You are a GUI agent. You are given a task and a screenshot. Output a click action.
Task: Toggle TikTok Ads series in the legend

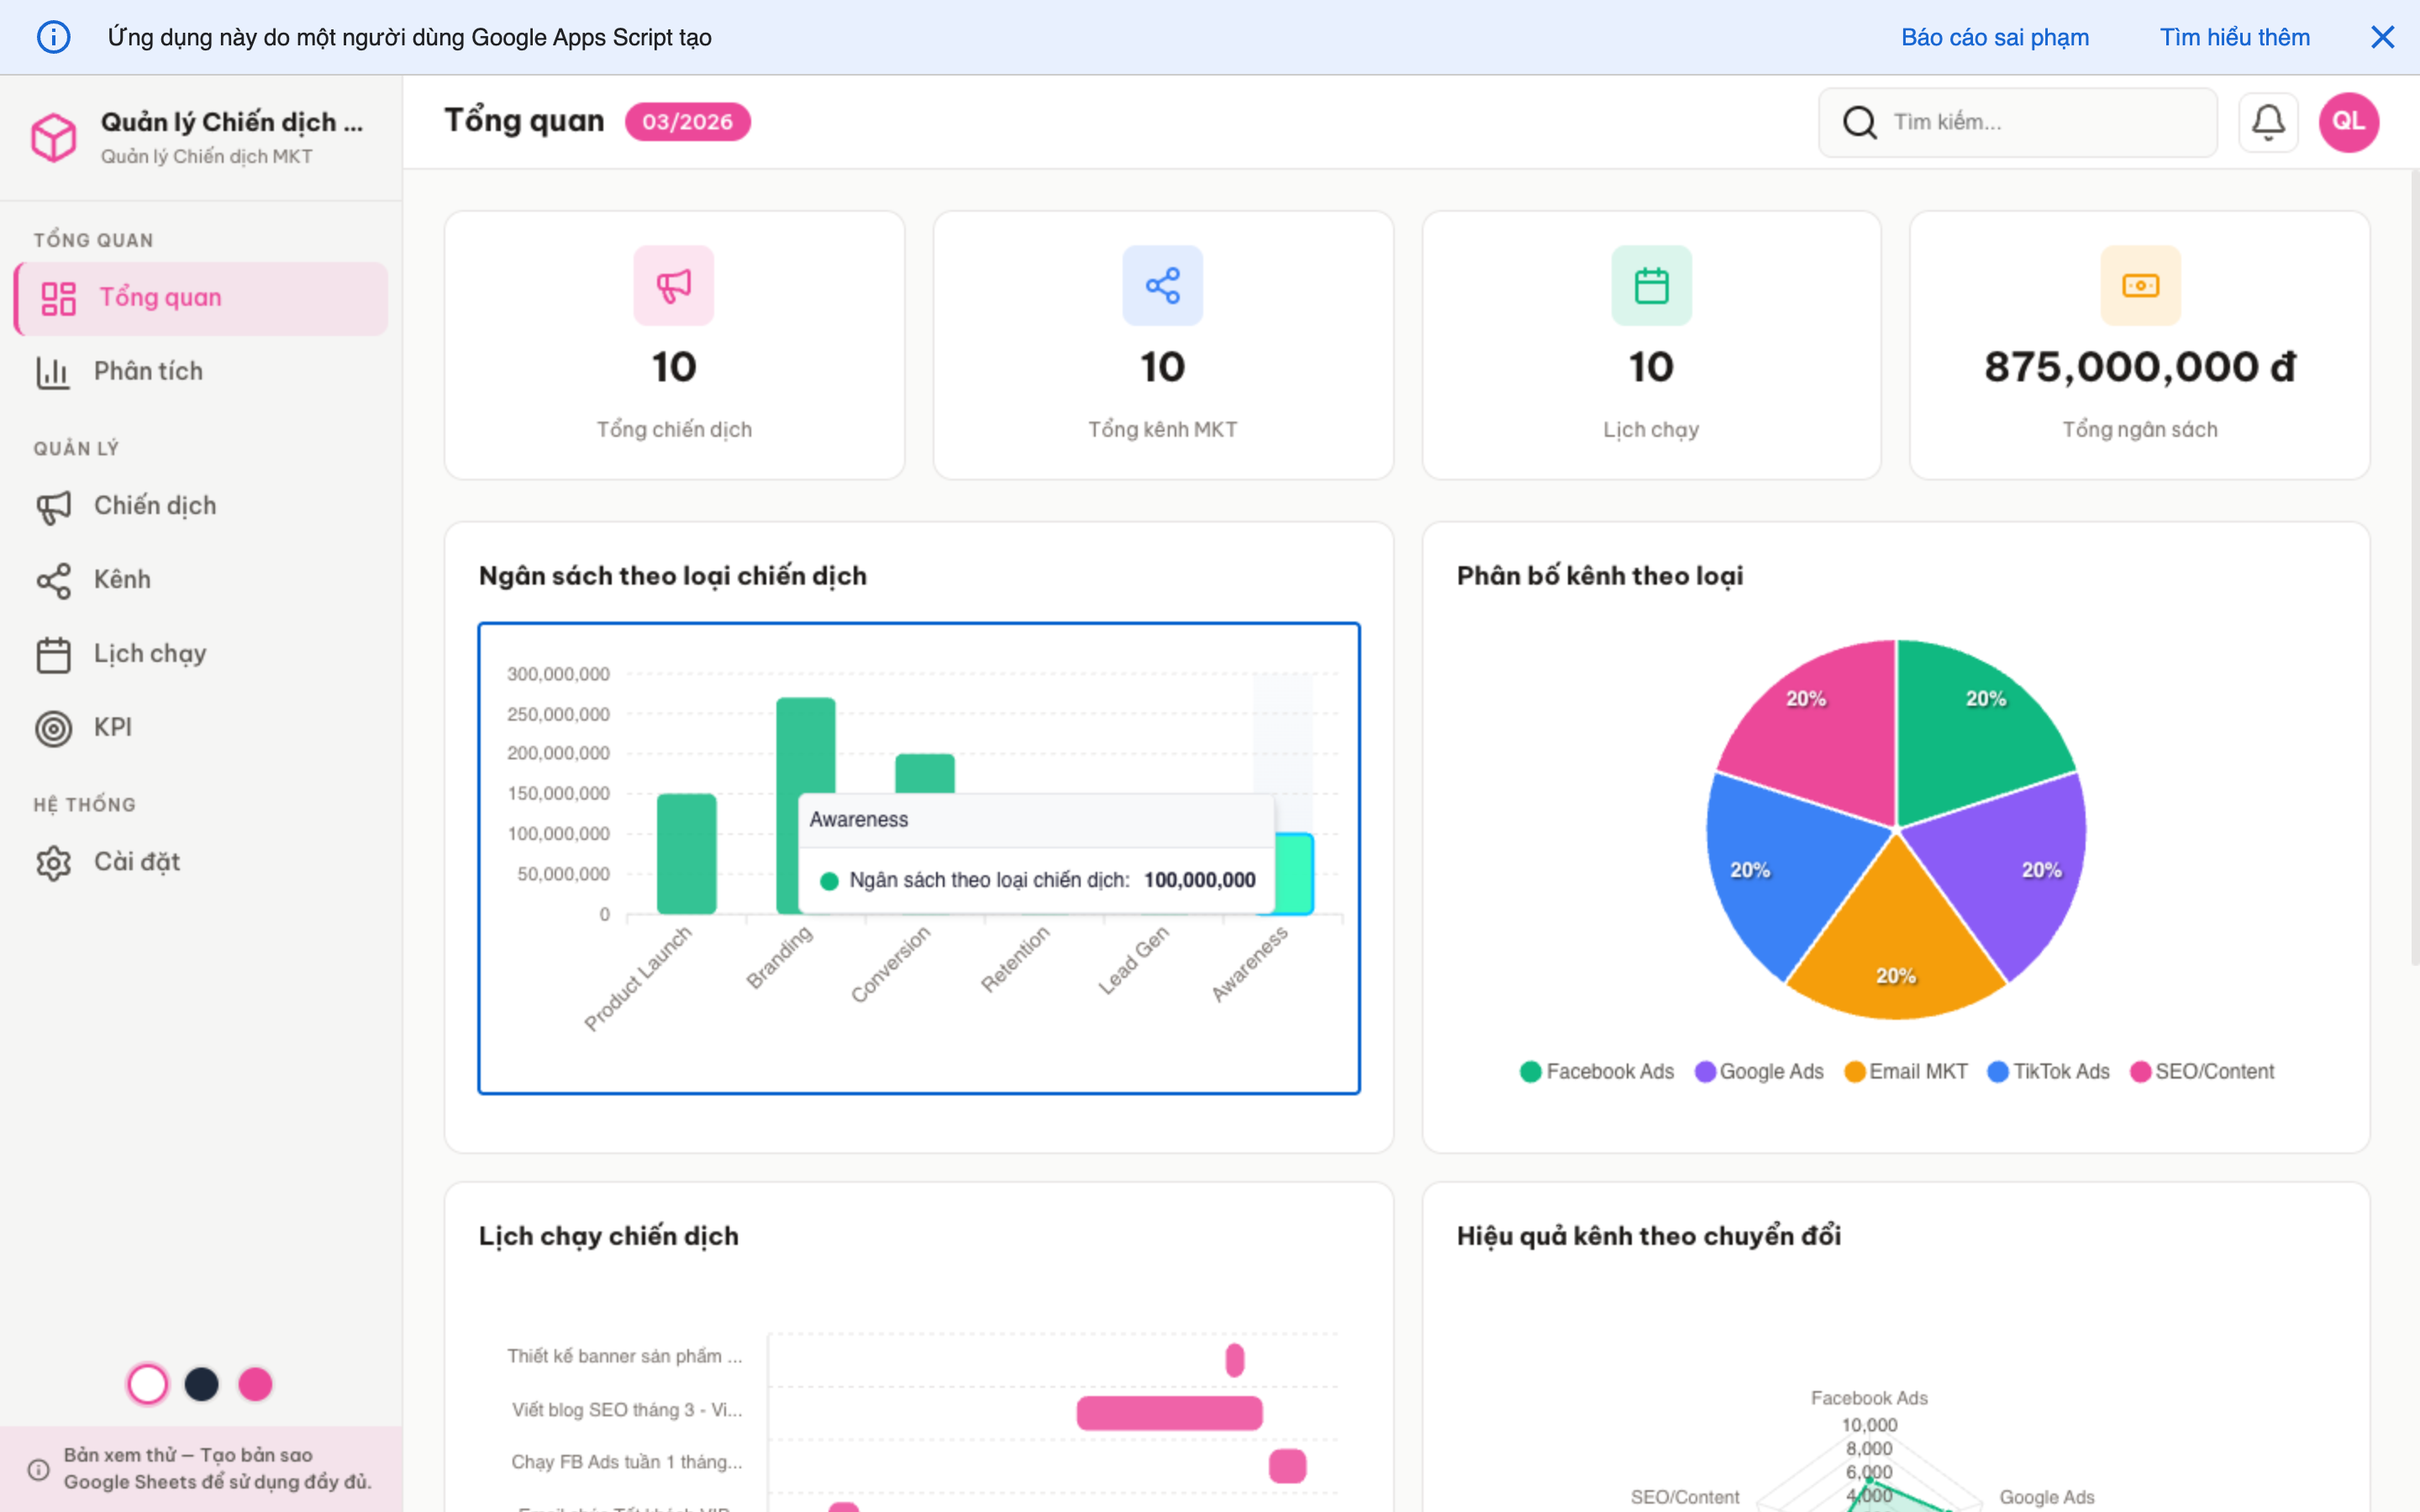[x=2047, y=1070]
